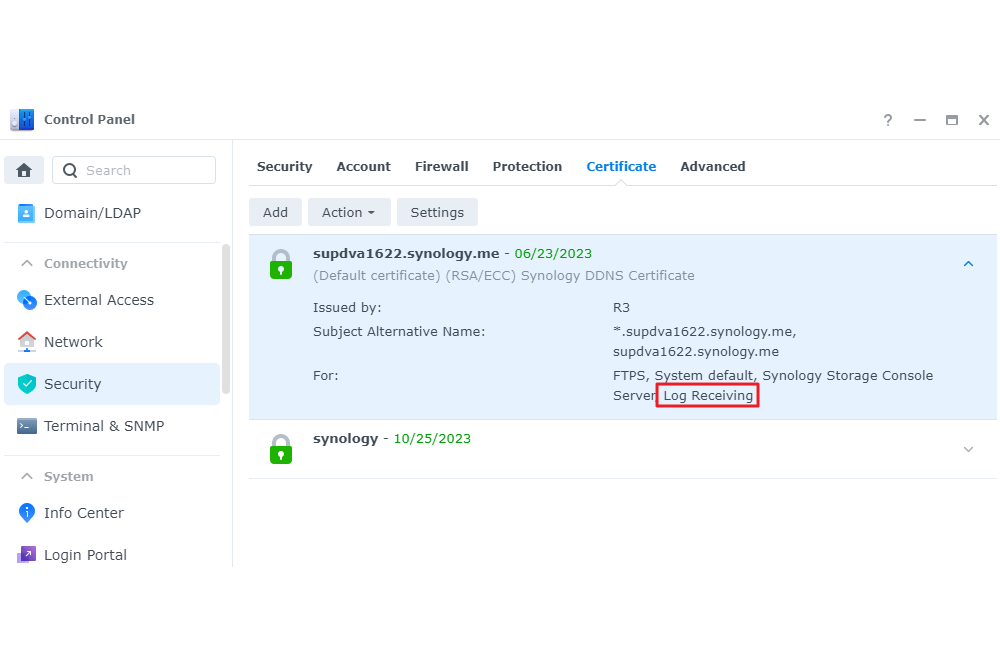Click the 'For:' label
This screenshot has width=1000, height=667.
pyautogui.click(x=325, y=376)
